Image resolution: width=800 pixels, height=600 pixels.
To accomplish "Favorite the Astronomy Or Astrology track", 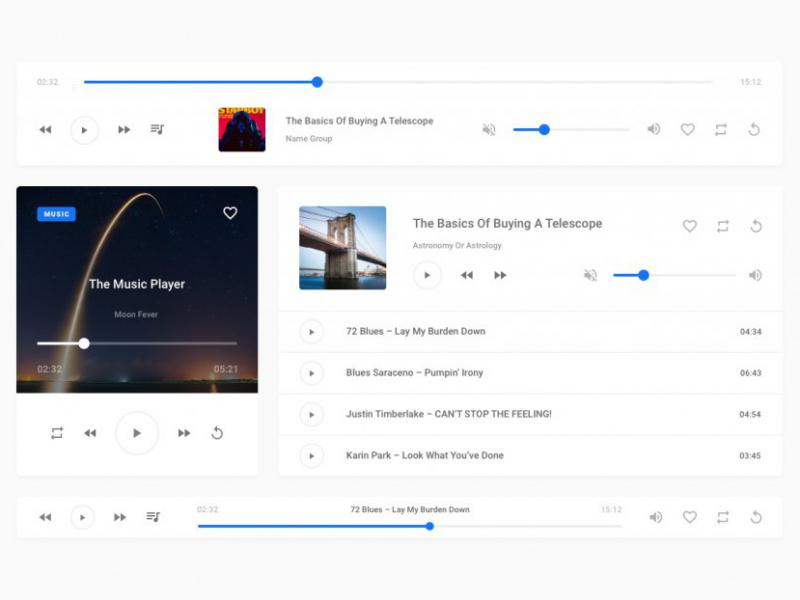I will 690,226.
